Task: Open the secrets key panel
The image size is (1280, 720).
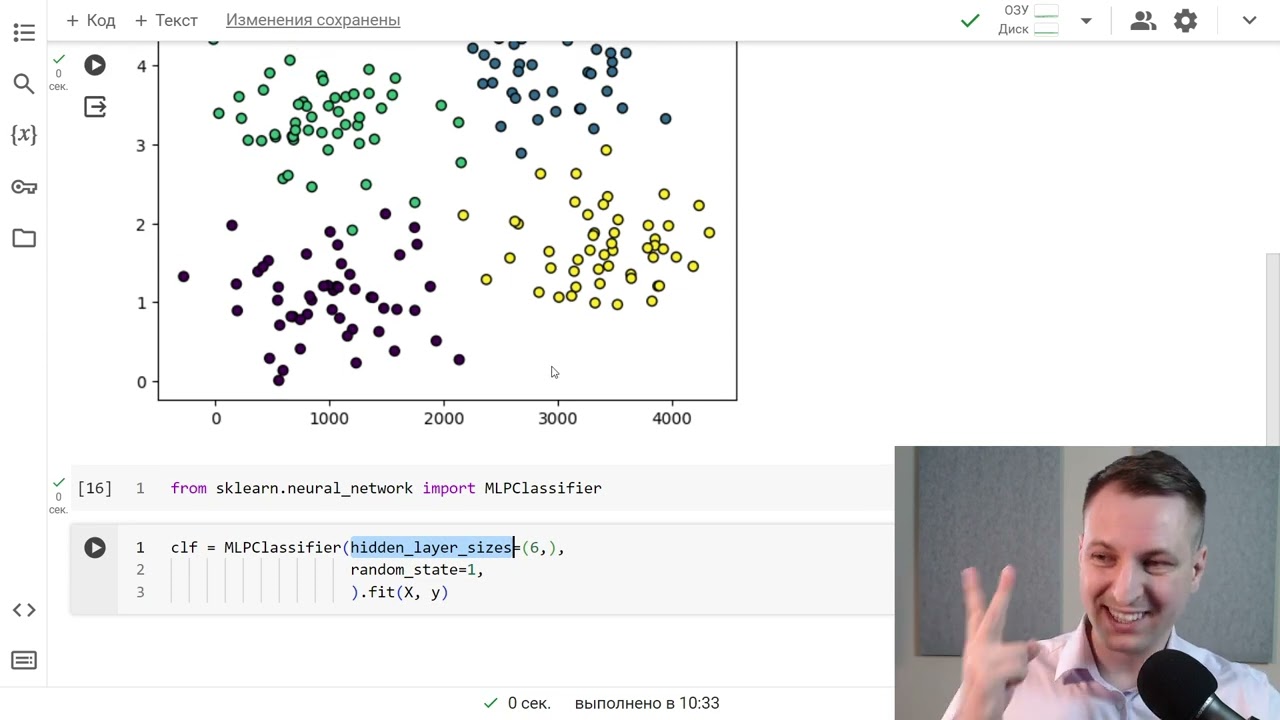Action: click(24, 187)
